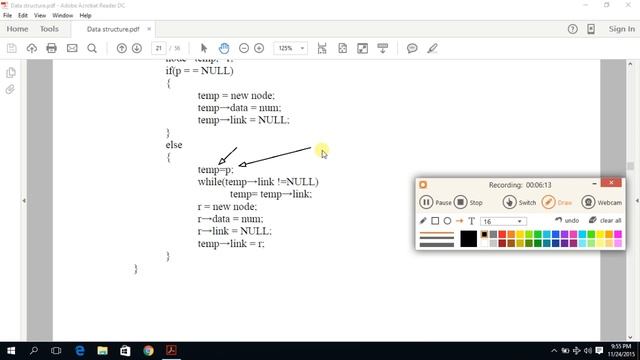
Task: Launch Microsoft Edge from the taskbar
Action: point(80,351)
